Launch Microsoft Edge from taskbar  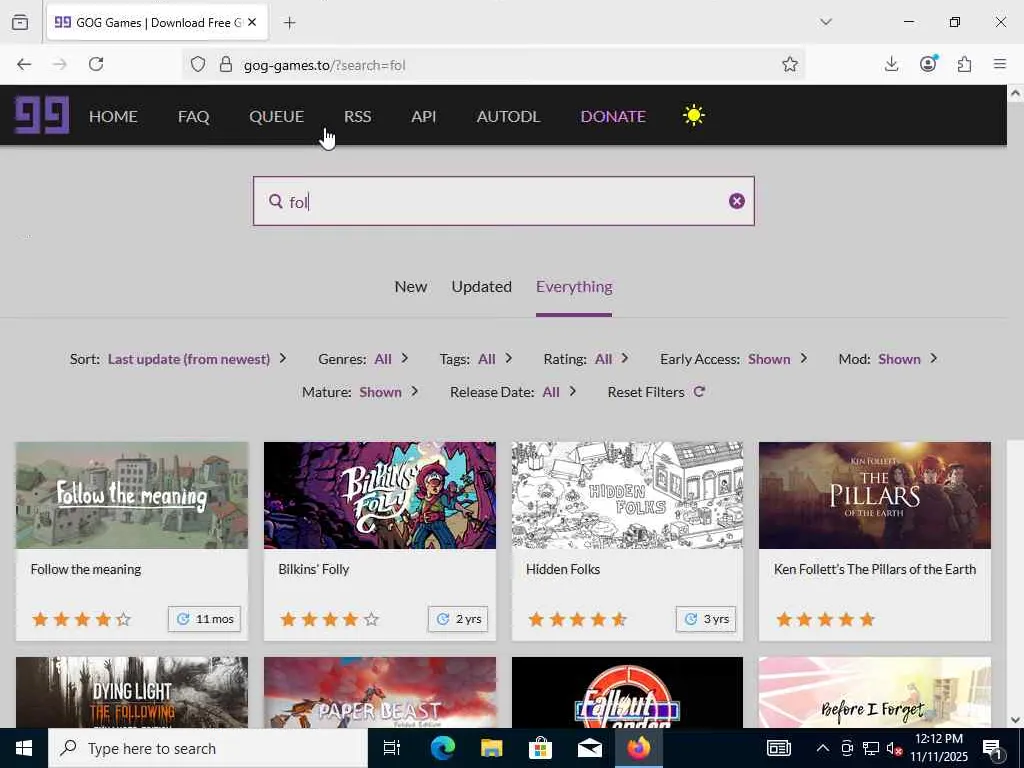(442, 748)
